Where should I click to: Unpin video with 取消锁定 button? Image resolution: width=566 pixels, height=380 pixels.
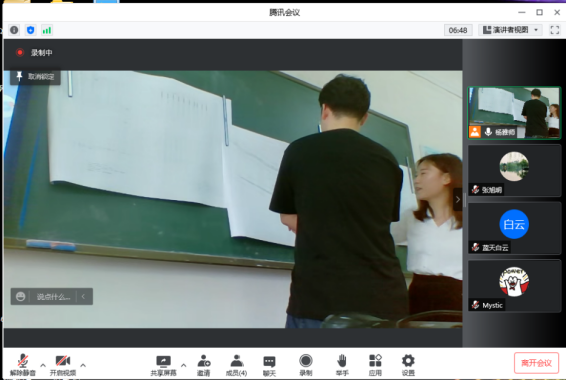pyautogui.click(x=35, y=77)
